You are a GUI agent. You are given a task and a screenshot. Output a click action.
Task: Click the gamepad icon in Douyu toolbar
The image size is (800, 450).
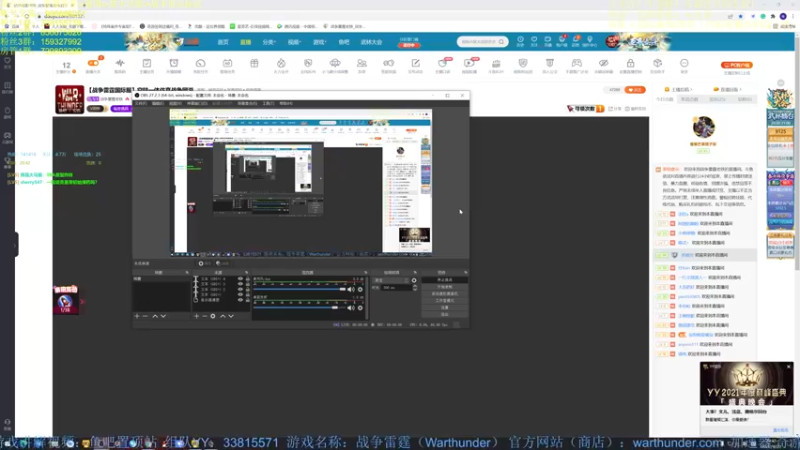click(577, 63)
